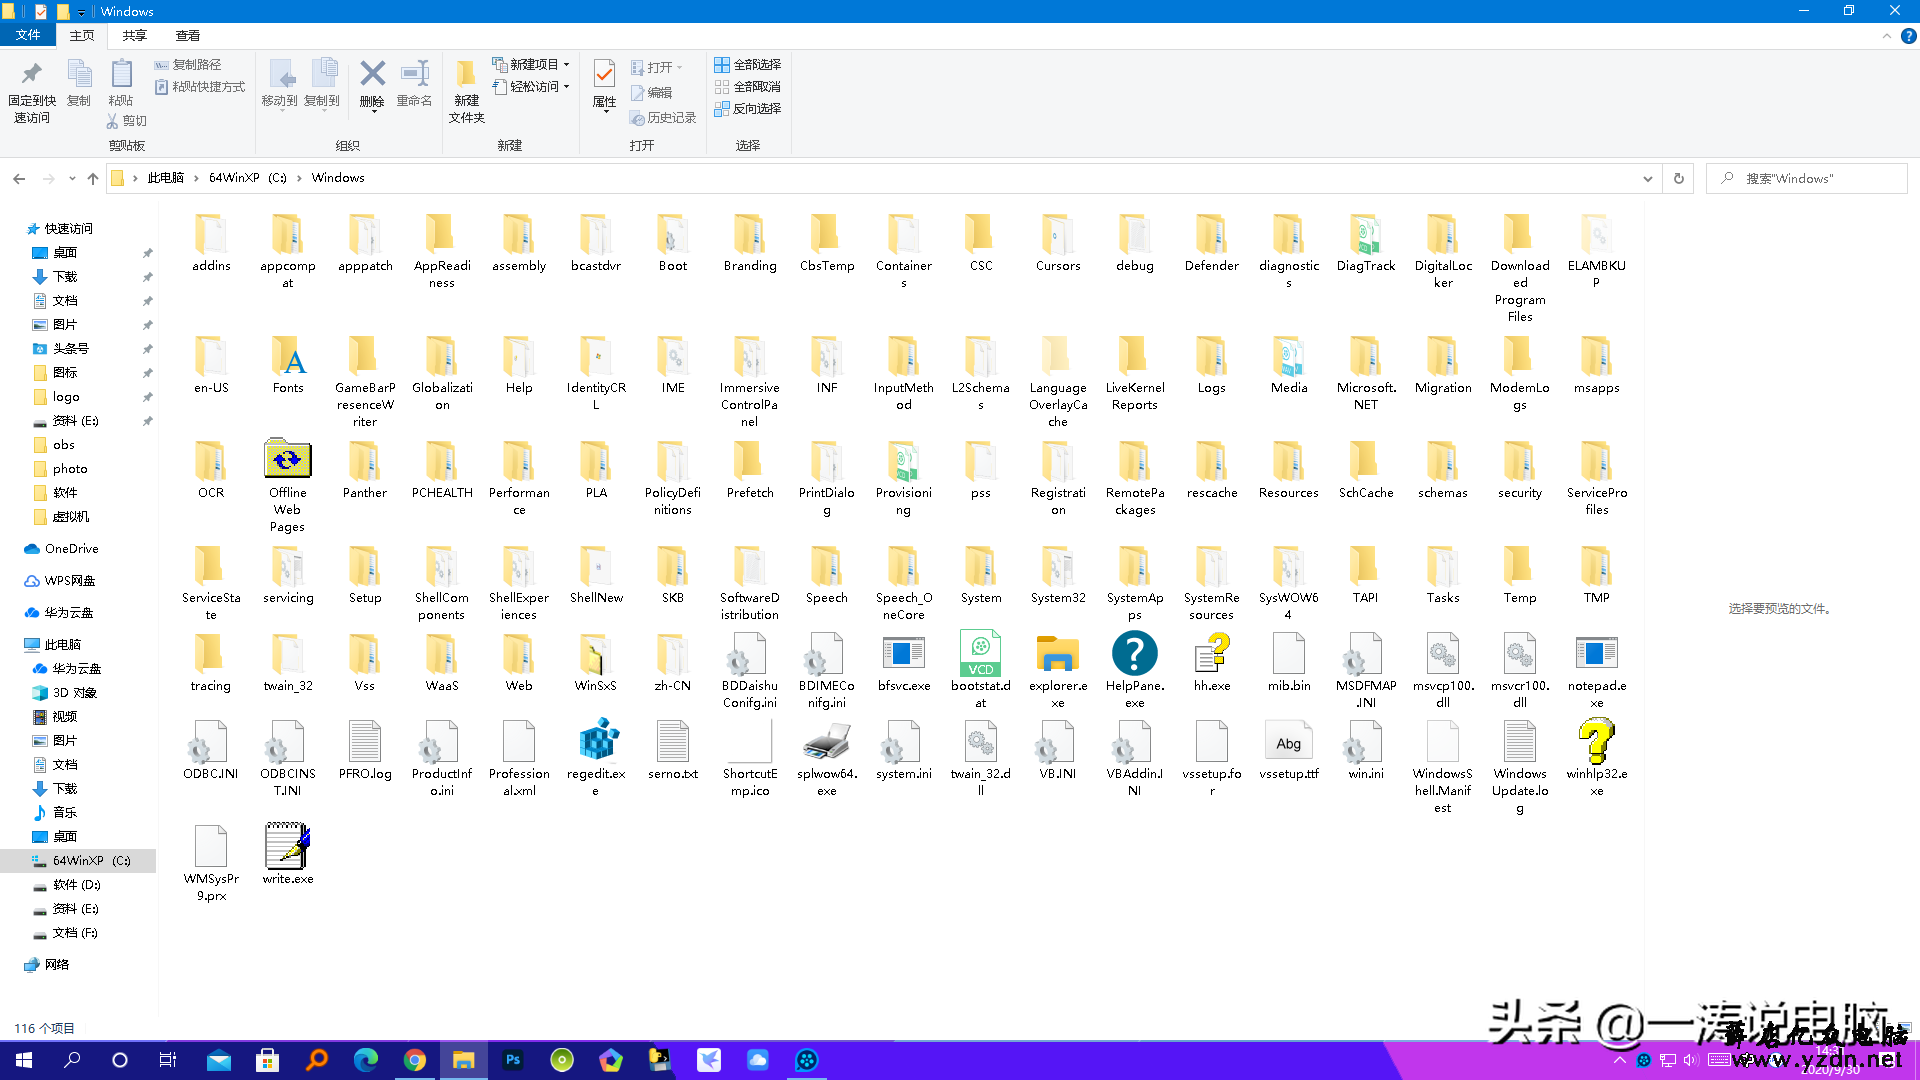Image resolution: width=1920 pixels, height=1080 pixels.
Task: Expand the 轻松访问 dropdown
Action: click(x=566, y=86)
